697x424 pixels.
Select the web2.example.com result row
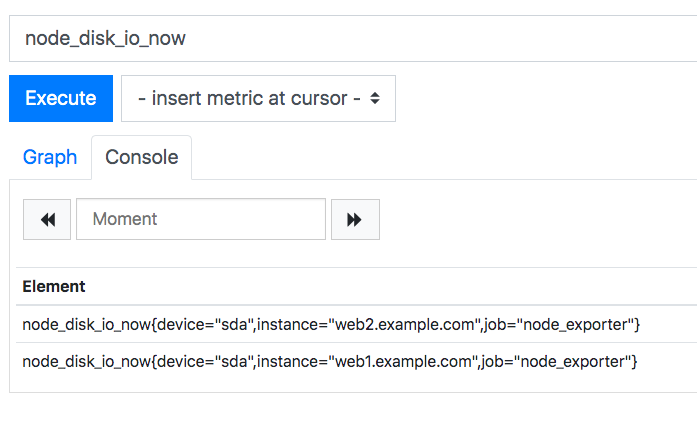coord(357,324)
